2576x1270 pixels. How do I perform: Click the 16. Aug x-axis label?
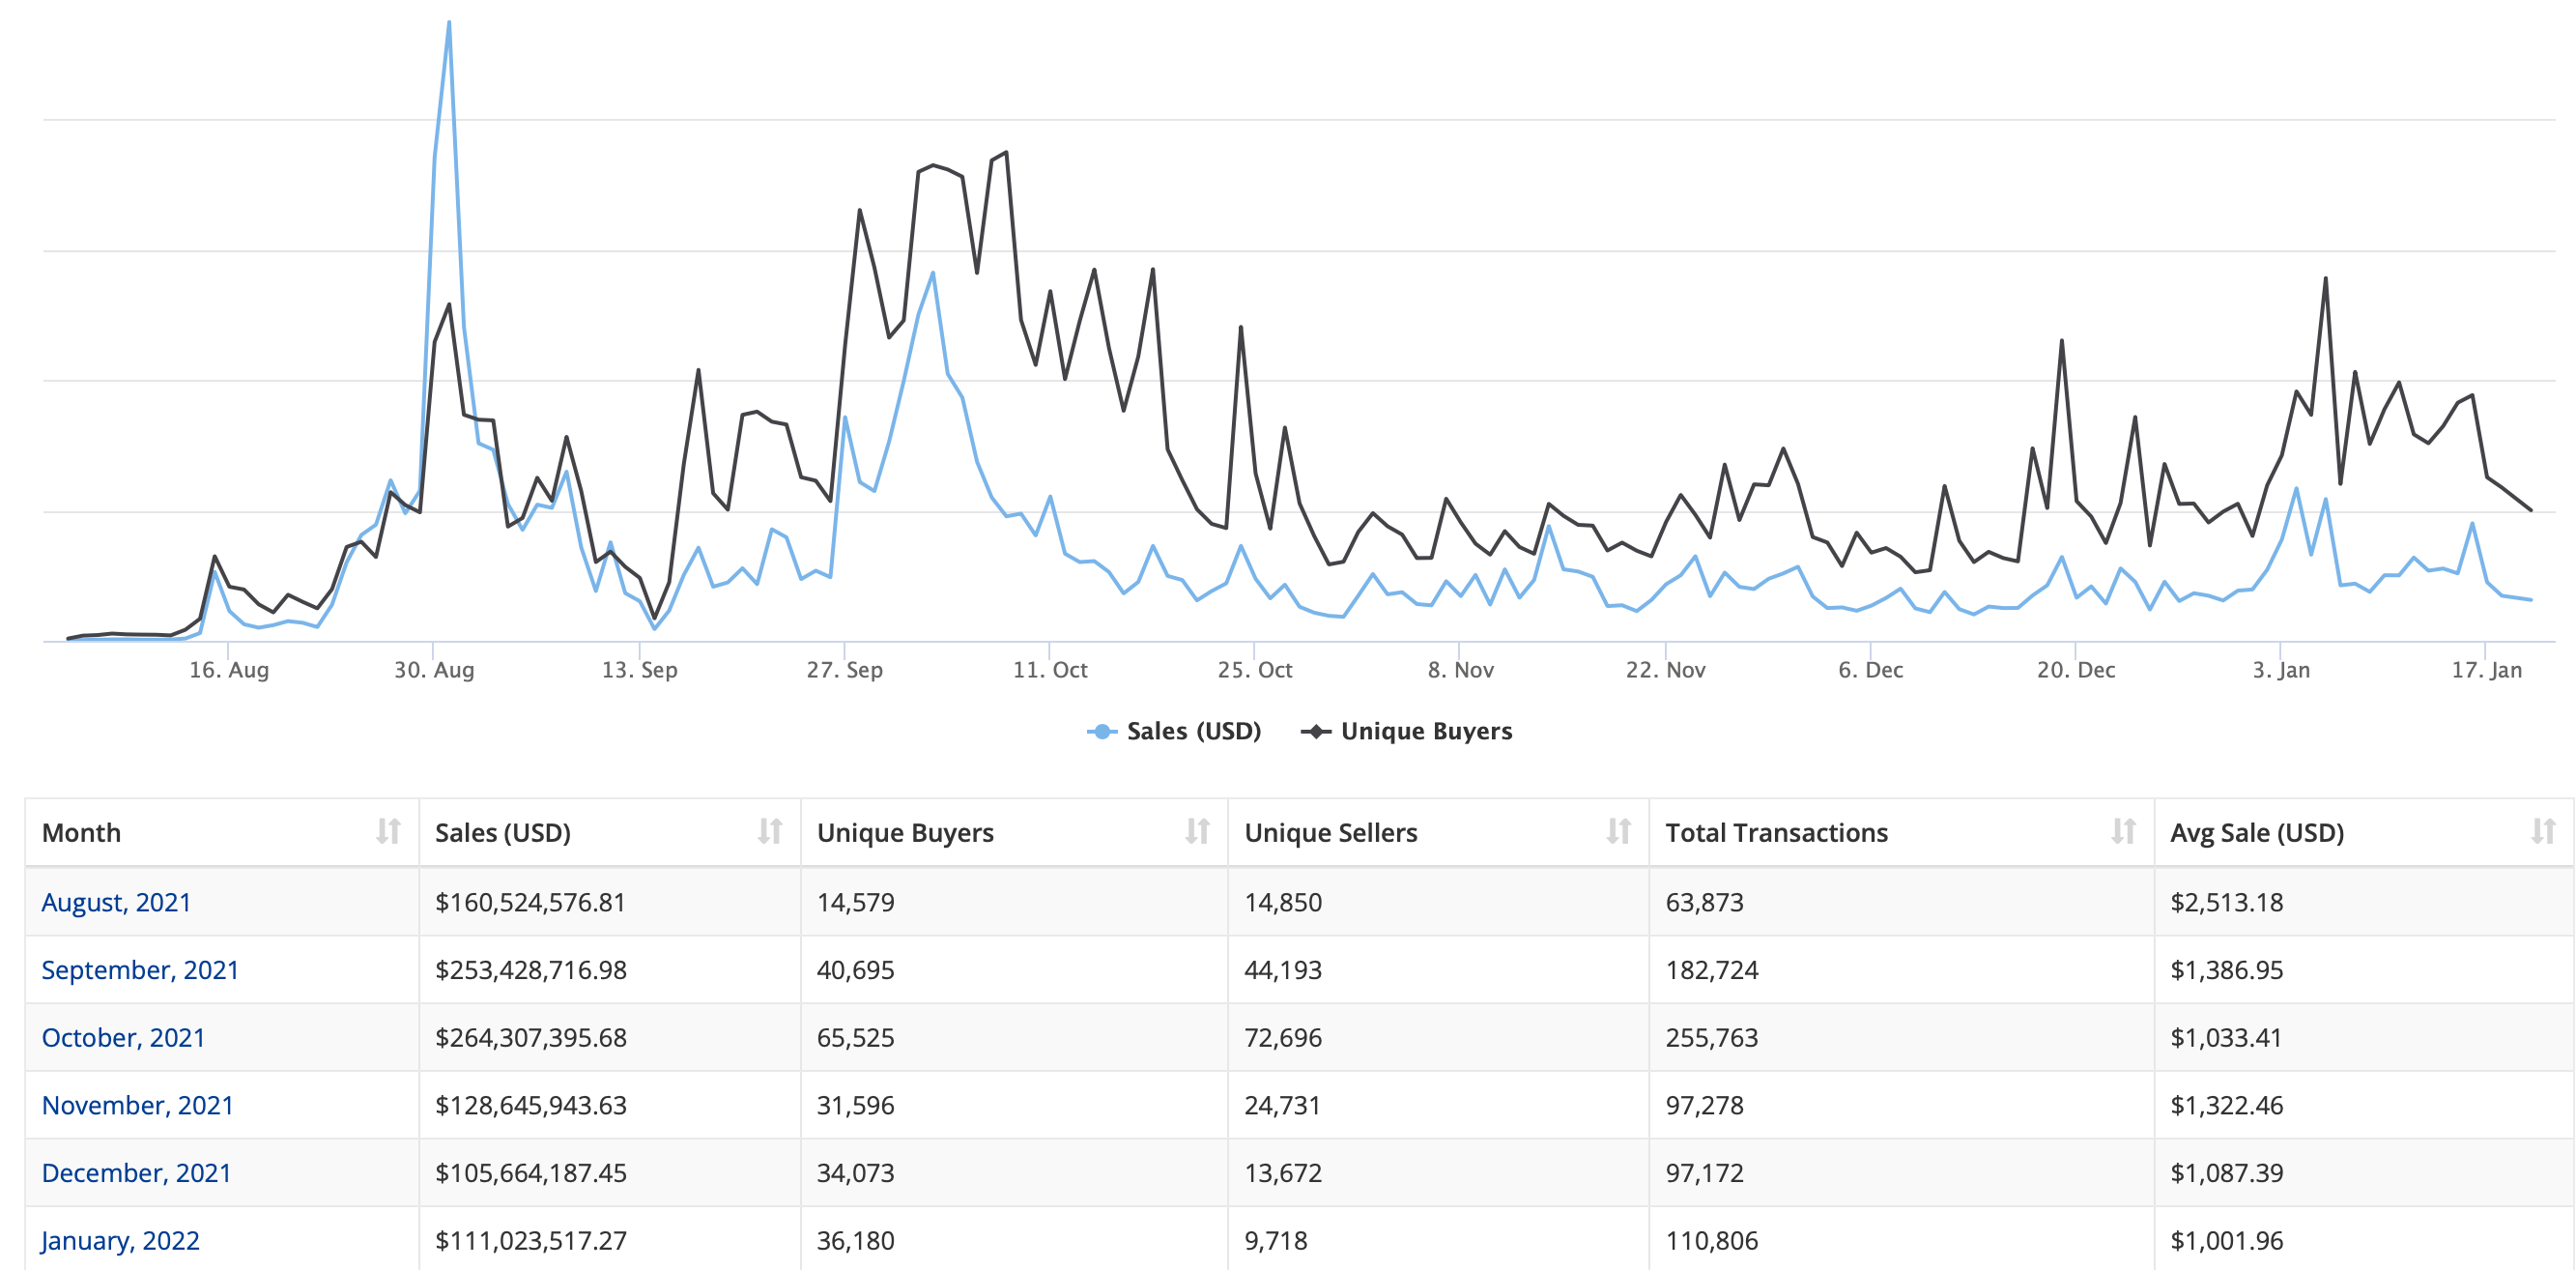click(x=229, y=670)
